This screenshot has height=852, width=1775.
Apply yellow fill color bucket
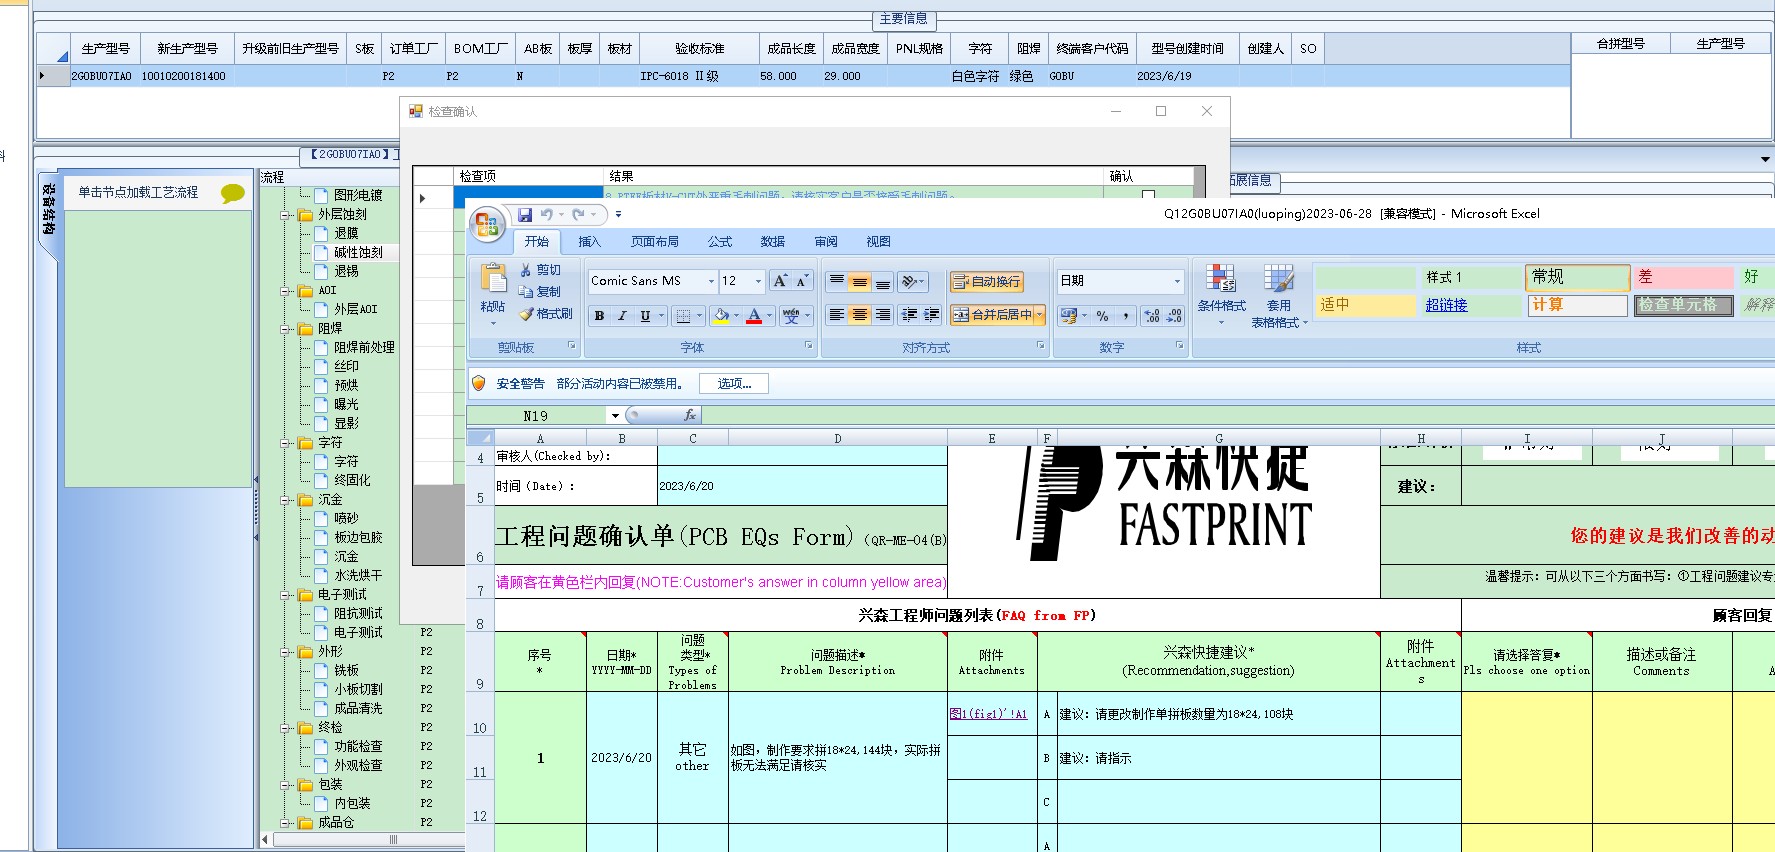point(722,316)
